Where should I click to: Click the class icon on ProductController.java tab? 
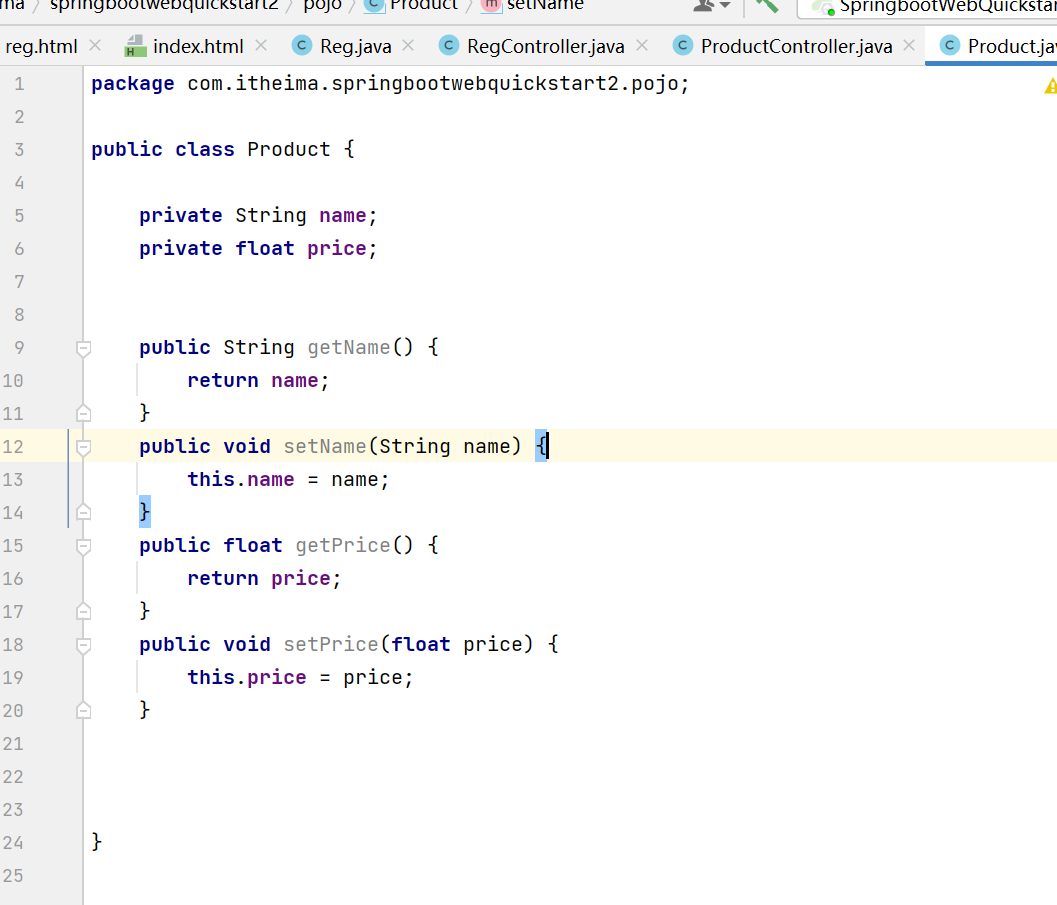pyautogui.click(x=682, y=45)
